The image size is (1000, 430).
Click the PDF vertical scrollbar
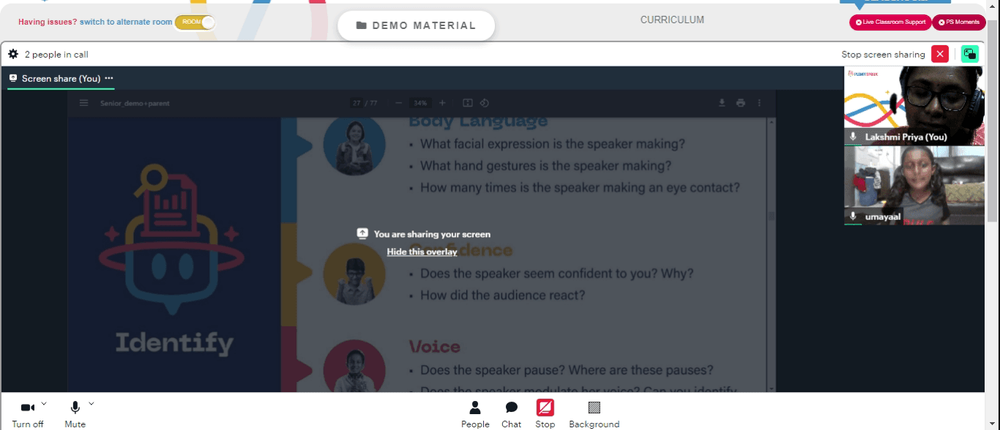click(x=772, y=254)
